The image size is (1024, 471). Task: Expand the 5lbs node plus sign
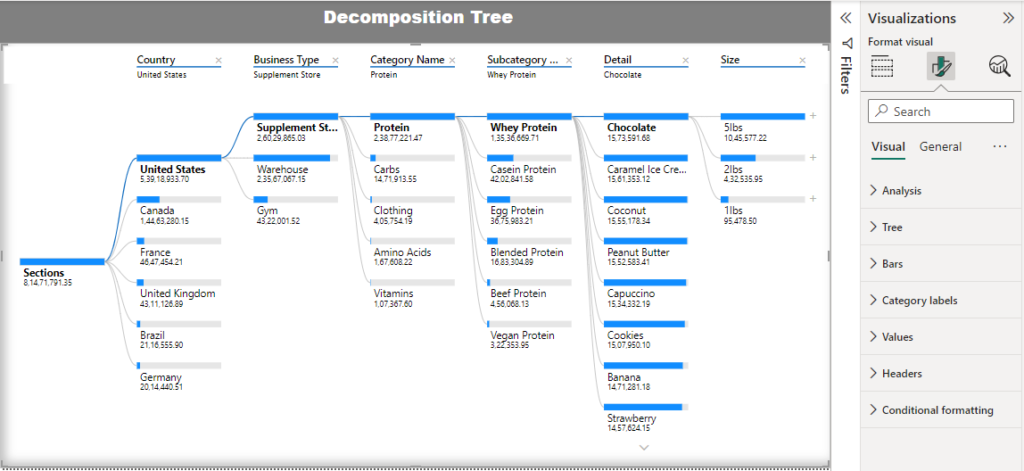coord(813,117)
